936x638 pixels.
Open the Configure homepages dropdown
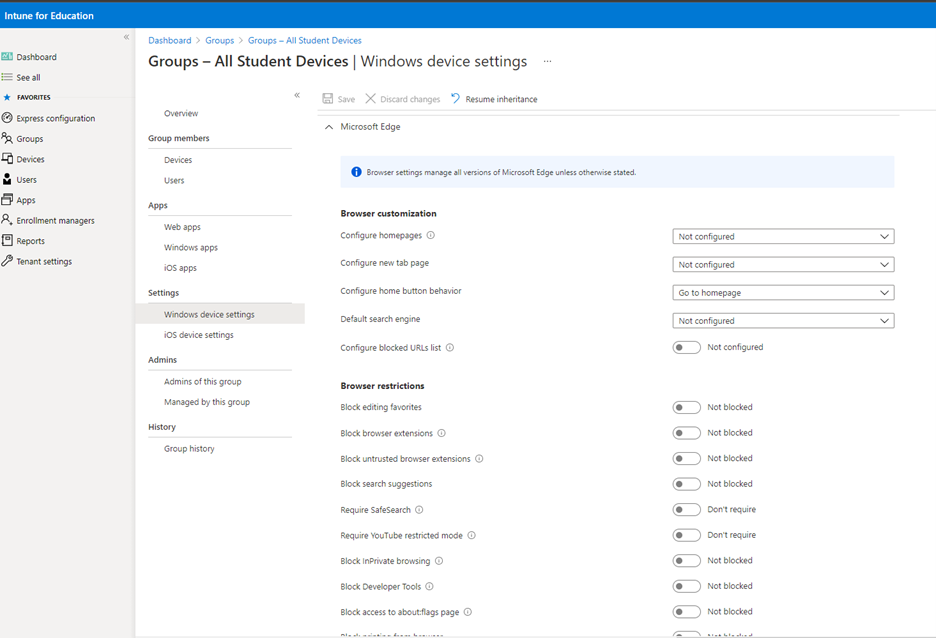(x=782, y=237)
